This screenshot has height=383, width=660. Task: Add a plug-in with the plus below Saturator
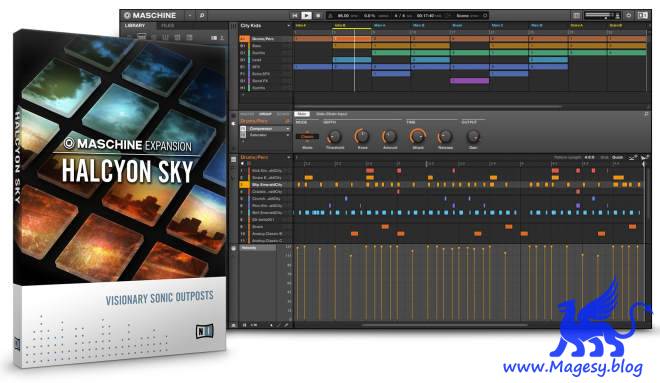(x=243, y=141)
